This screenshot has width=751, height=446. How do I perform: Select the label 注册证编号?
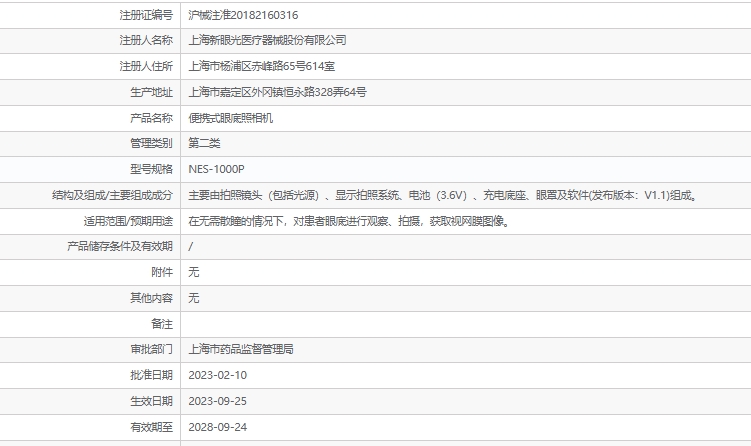146,15
